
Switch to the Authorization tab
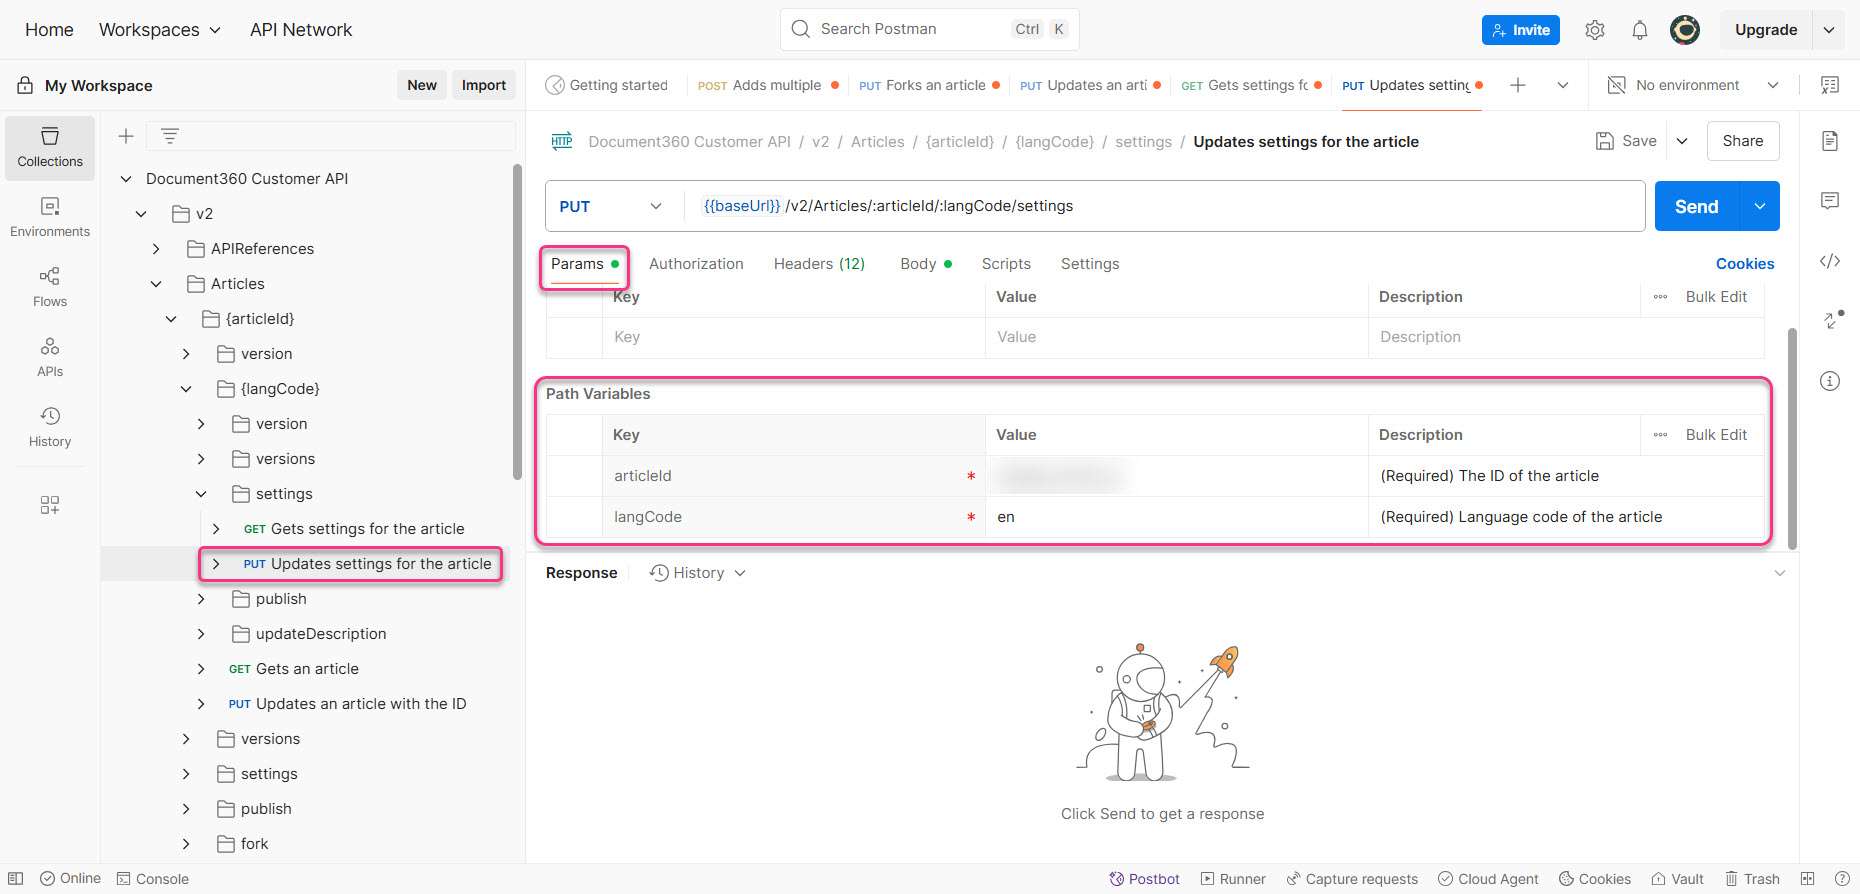point(696,264)
